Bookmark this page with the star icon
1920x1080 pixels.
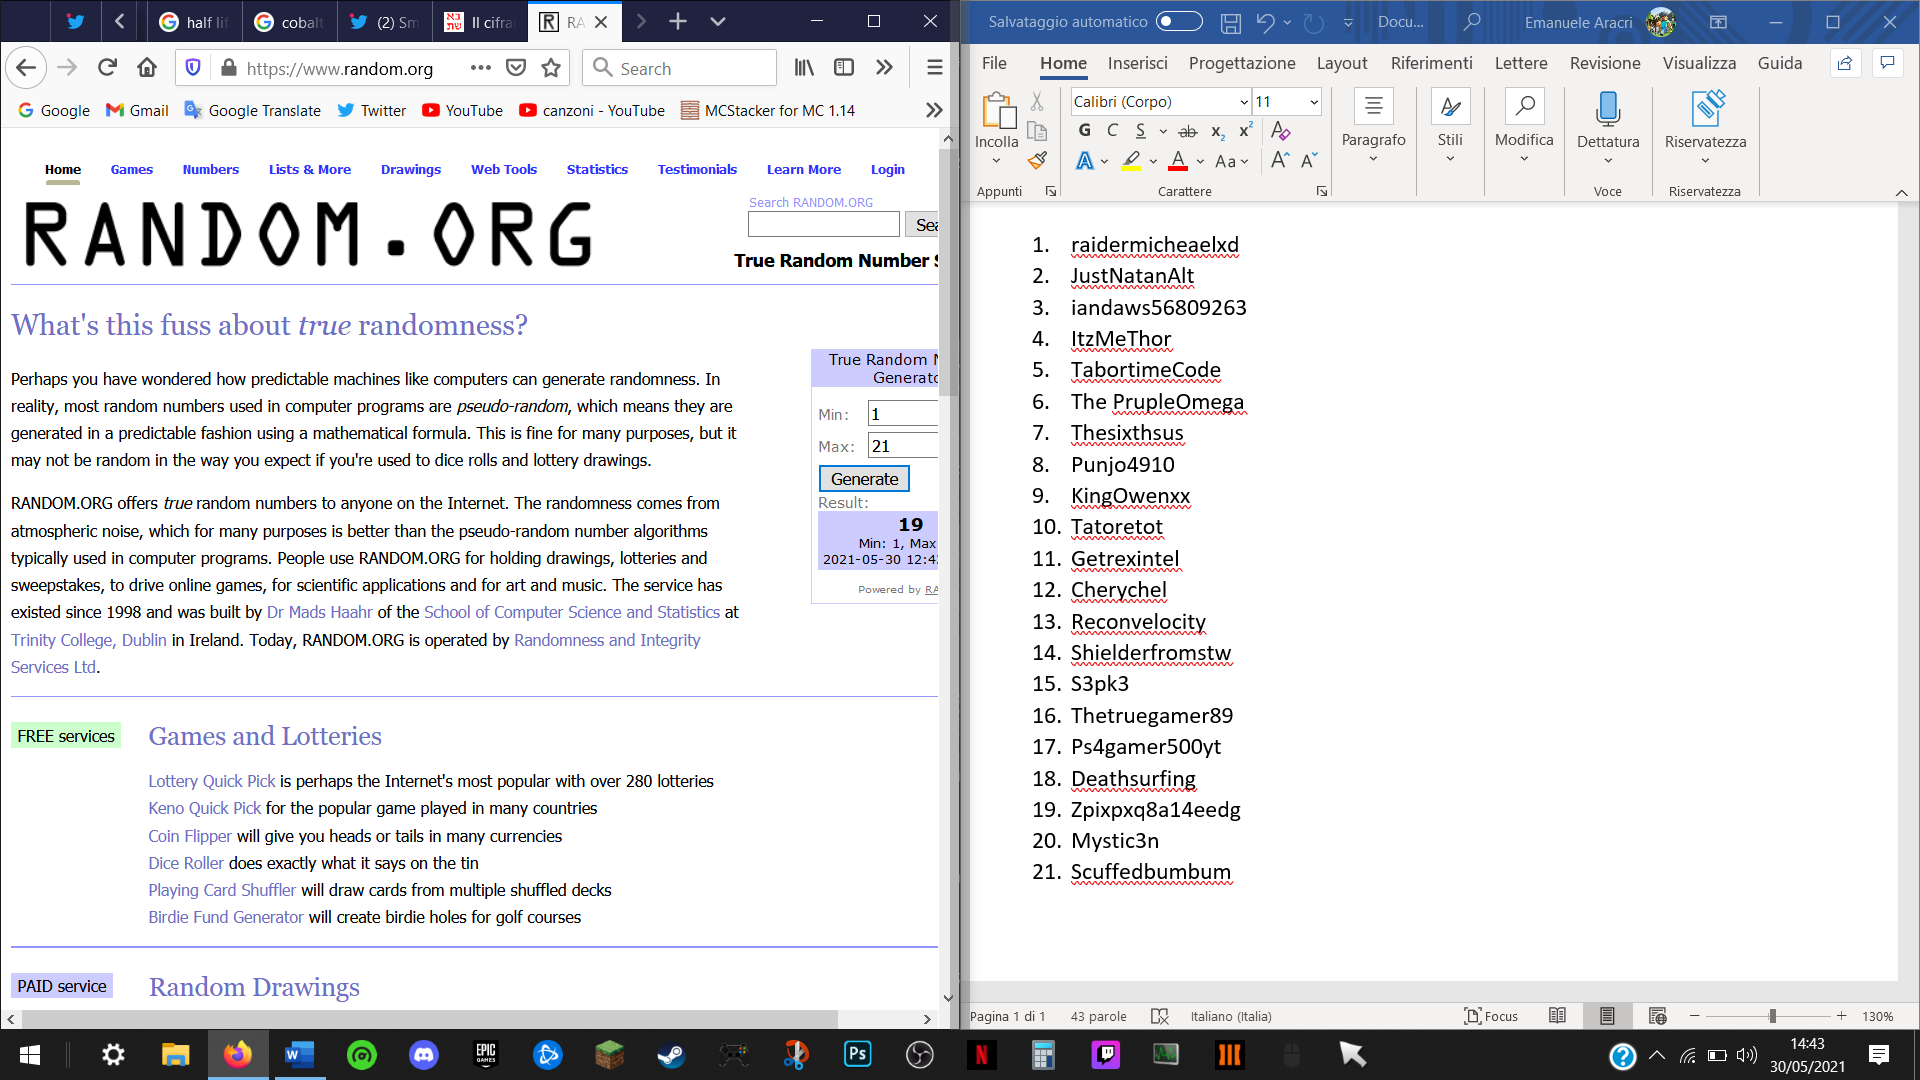551,68
